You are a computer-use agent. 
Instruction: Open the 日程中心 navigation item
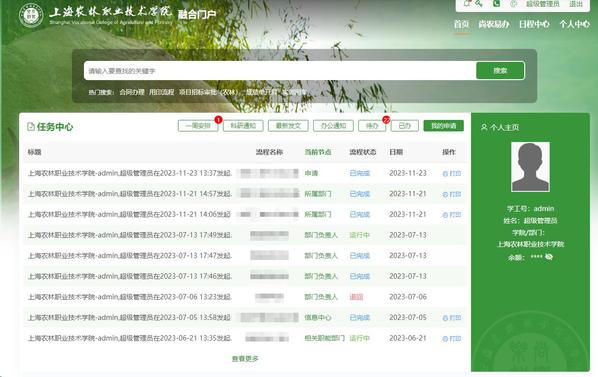click(534, 24)
